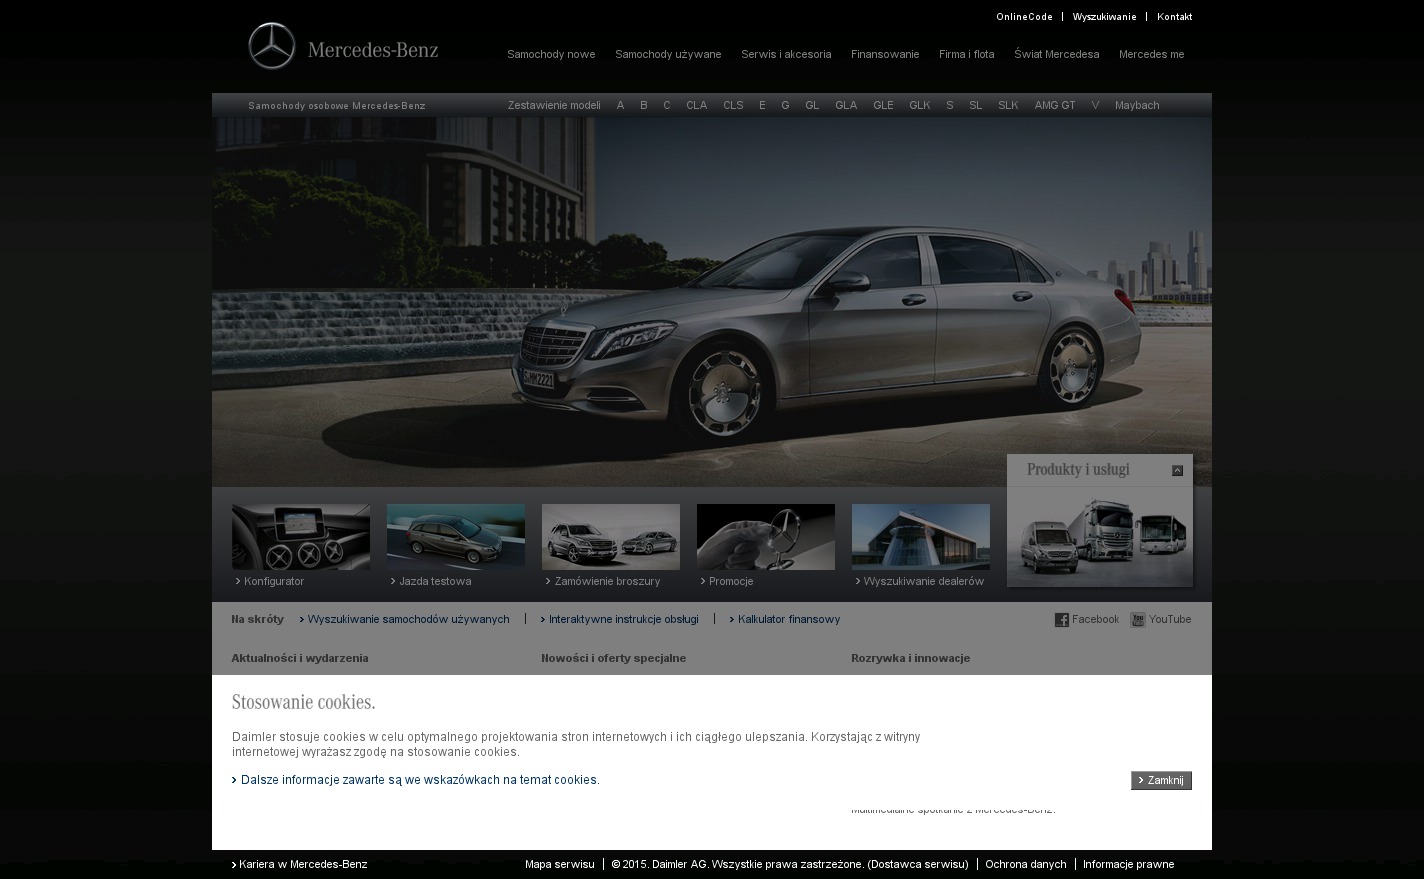Open the Zamówienie broszury image
1424x879 pixels.
[x=611, y=537]
